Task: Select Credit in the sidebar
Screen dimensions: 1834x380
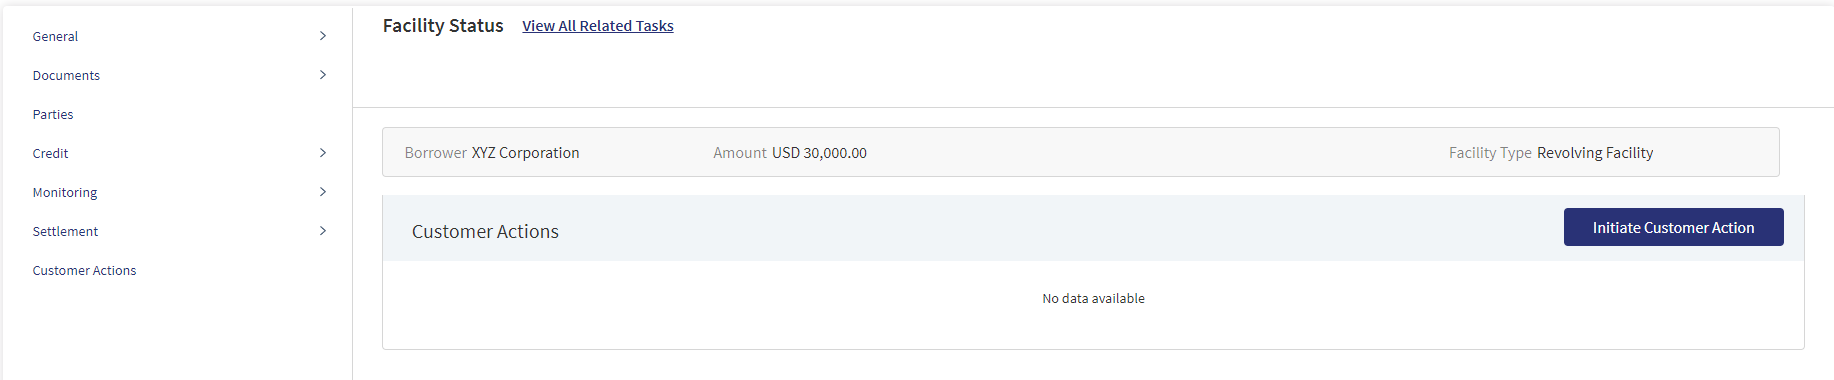Action: [x=50, y=153]
